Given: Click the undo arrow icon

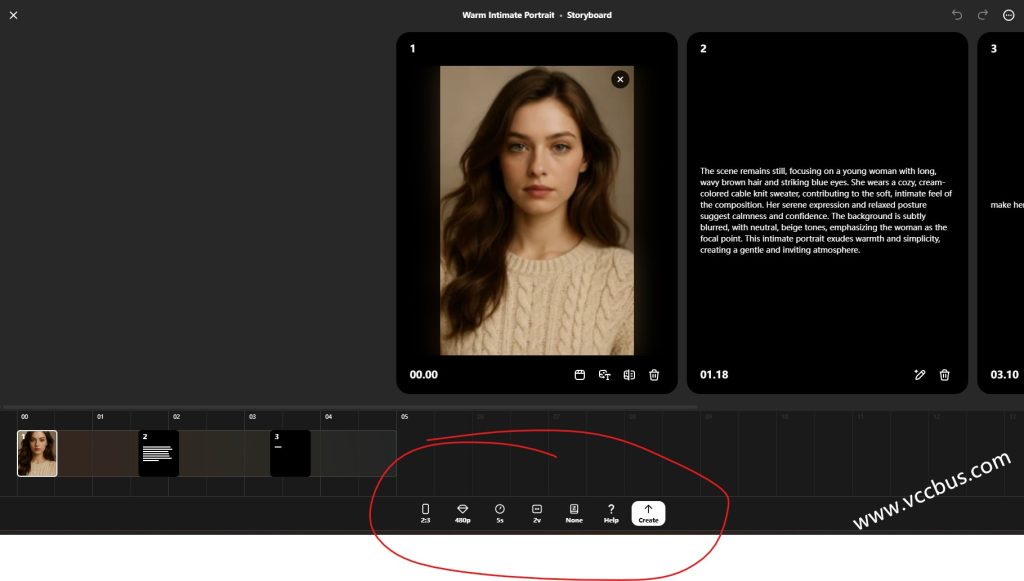Looking at the screenshot, I should pyautogui.click(x=957, y=15).
